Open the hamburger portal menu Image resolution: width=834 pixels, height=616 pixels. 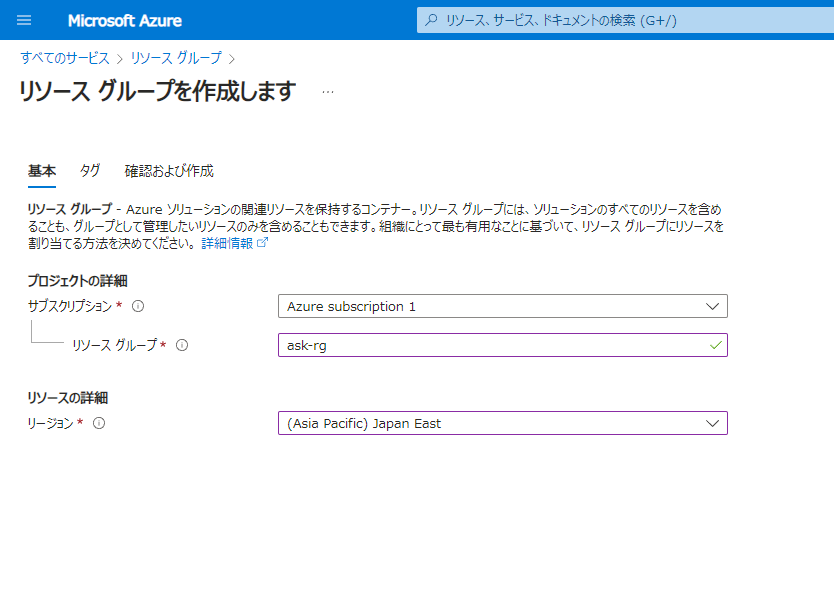(24, 20)
